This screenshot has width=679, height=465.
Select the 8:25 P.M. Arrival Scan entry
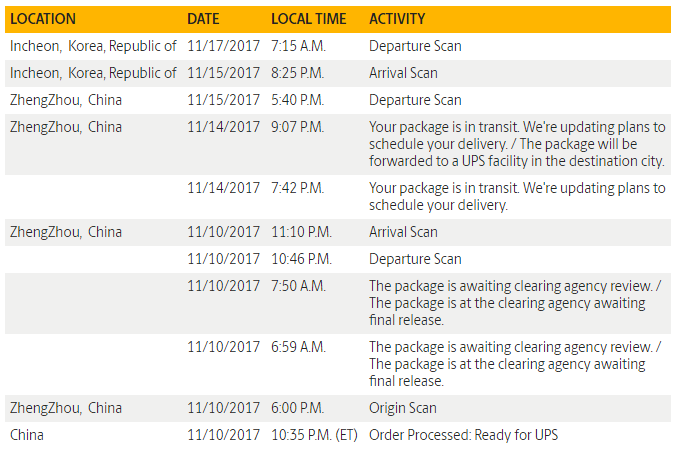click(x=403, y=73)
